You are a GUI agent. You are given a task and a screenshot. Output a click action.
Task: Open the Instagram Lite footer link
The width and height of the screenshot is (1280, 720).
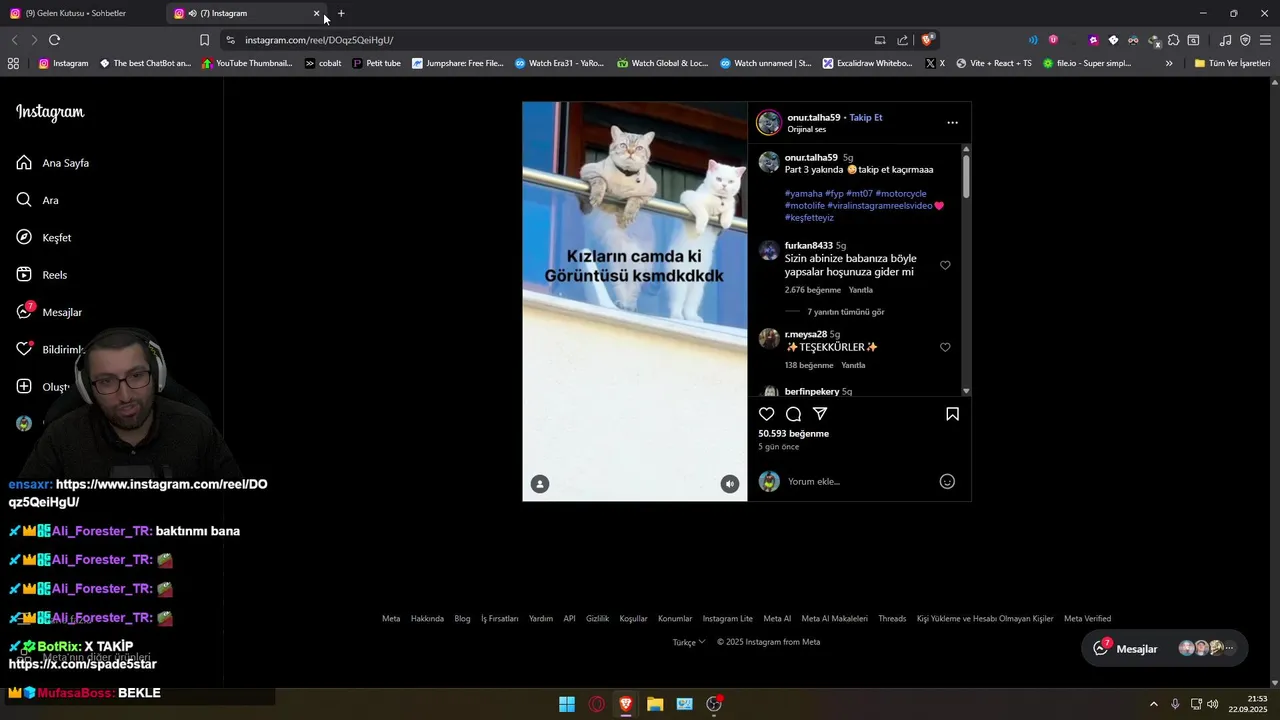point(727,618)
